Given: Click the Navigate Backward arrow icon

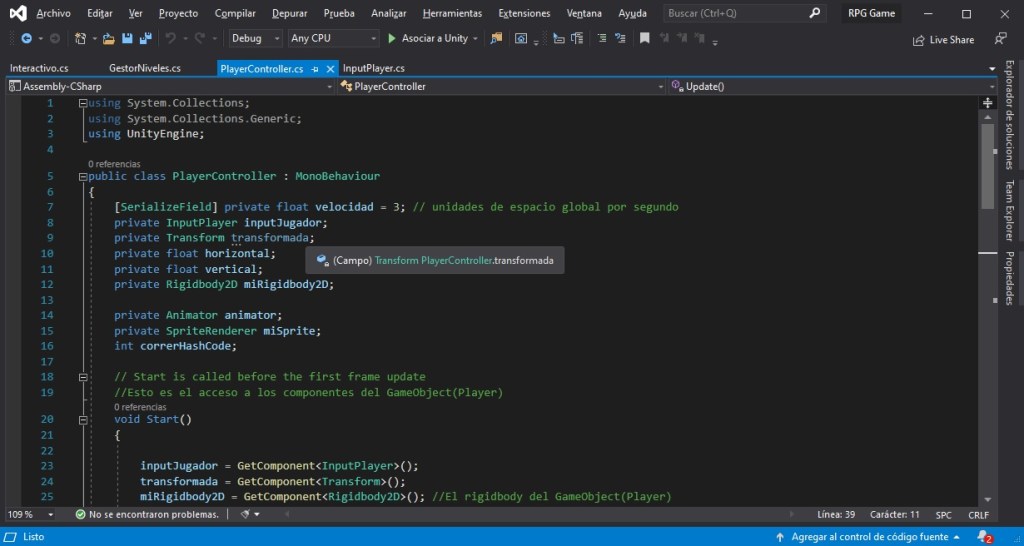Looking at the screenshot, I should pyautogui.click(x=26, y=39).
